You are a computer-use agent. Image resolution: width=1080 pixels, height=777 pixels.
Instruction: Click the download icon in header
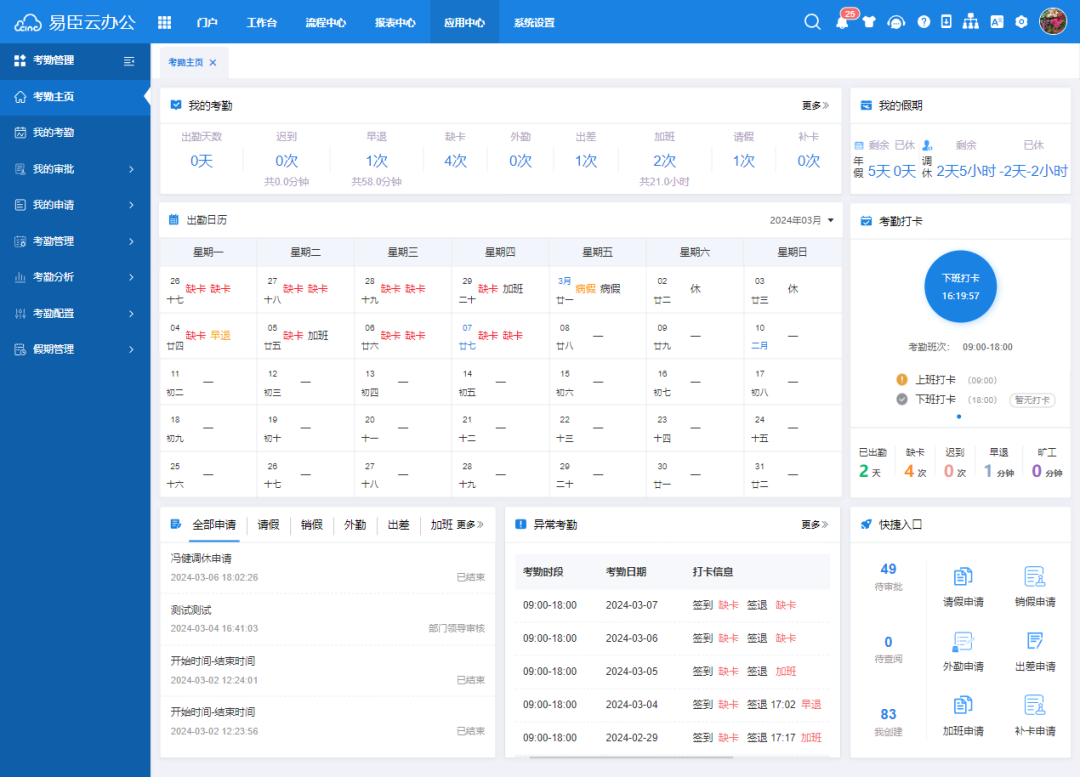[x=946, y=22]
